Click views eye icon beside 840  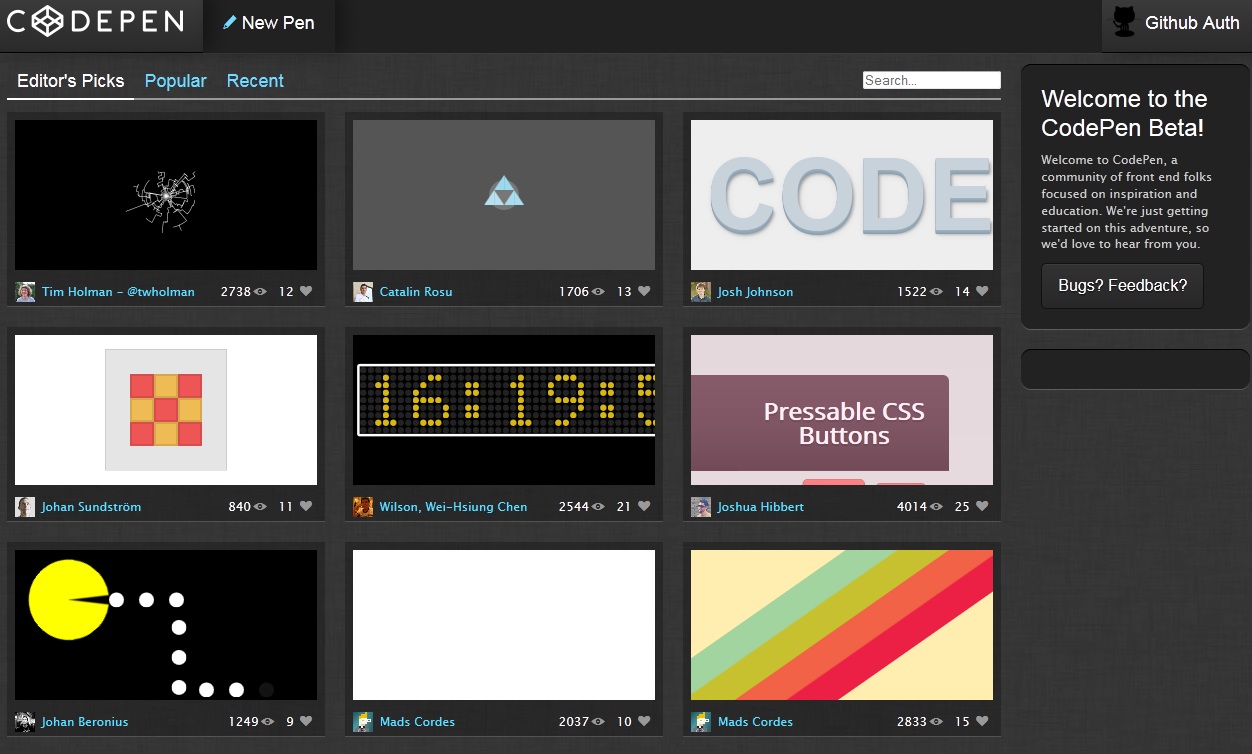pos(260,507)
